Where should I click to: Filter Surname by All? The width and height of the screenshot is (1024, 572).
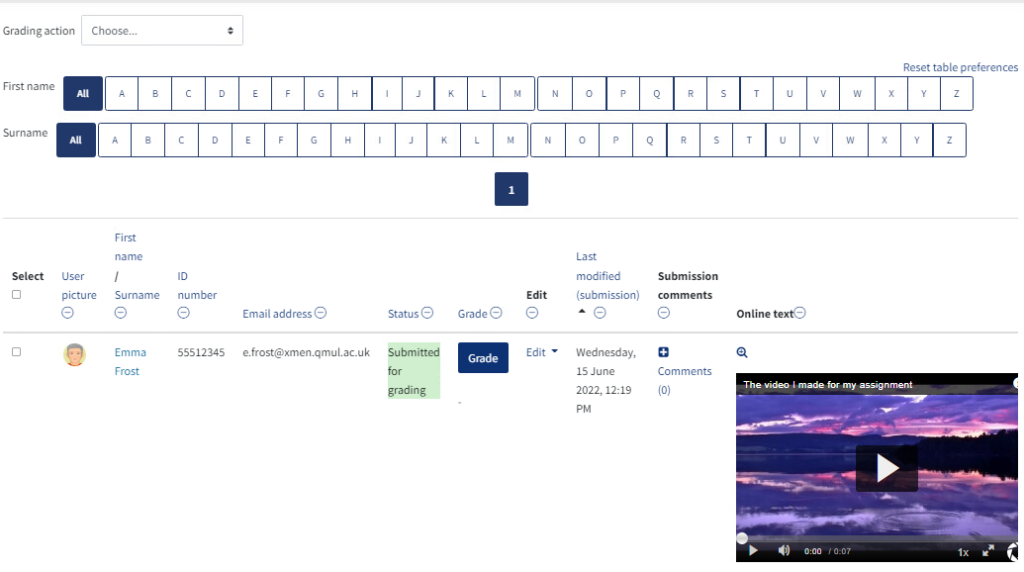pos(76,140)
